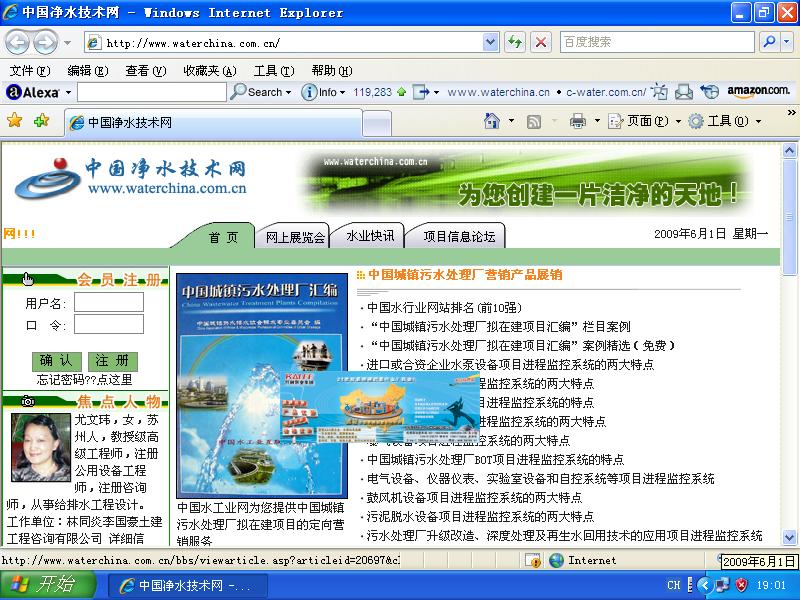
Task: Click the browser Forward arrow button
Action: [45, 43]
